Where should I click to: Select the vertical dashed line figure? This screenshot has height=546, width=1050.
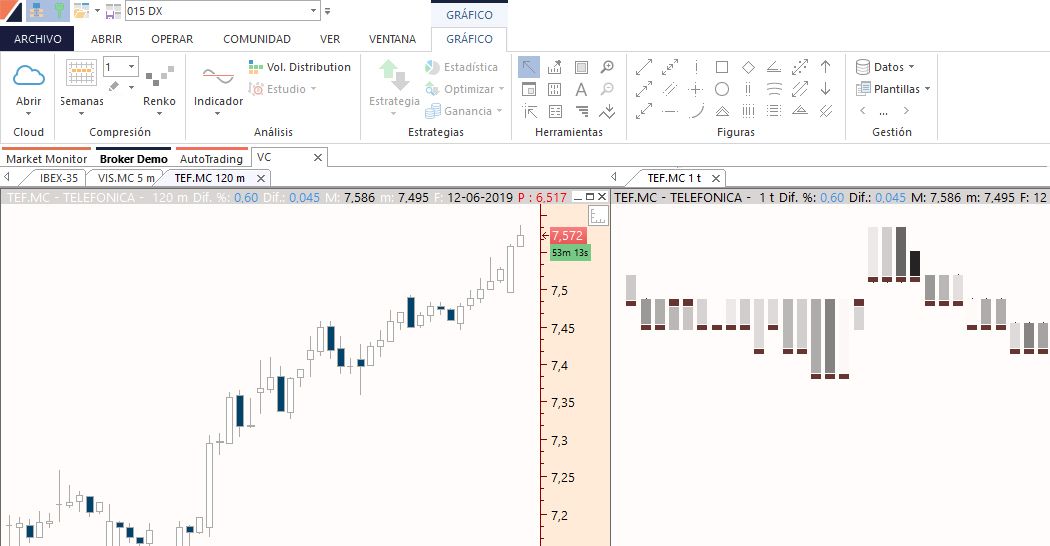click(x=696, y=67)
